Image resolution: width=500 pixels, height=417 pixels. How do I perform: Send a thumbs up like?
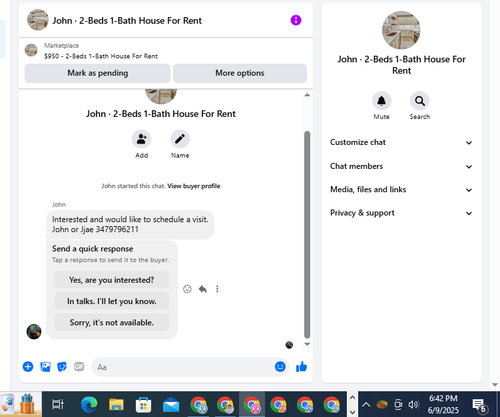pyautogui.click(x=301, y=367)
